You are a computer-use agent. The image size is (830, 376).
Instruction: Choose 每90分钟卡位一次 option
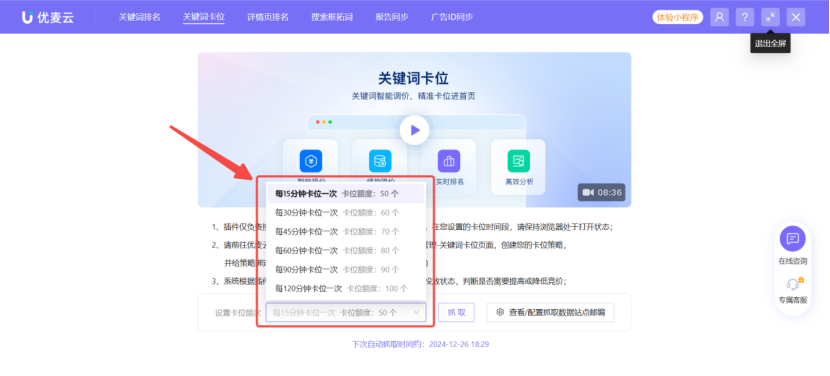tap(346, 270)
